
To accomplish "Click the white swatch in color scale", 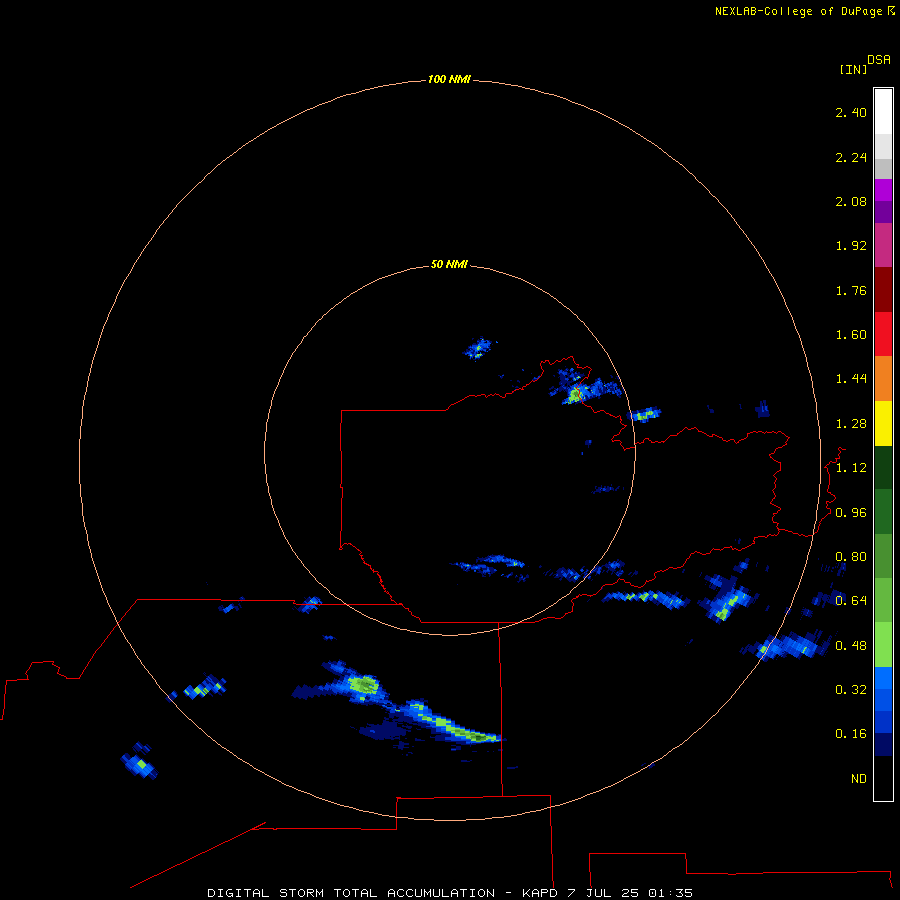I will point(883,112).
